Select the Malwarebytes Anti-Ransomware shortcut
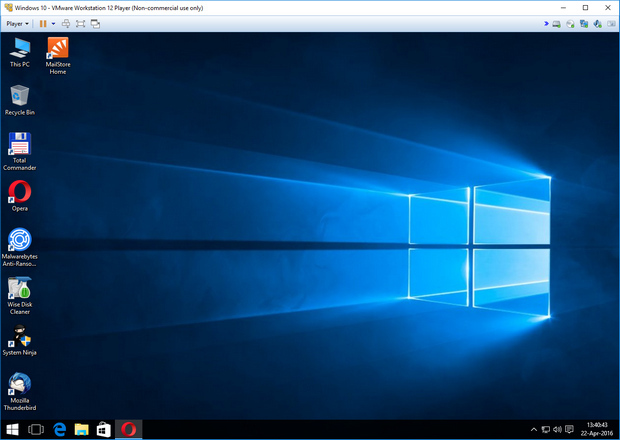 (x=20, y=247)
